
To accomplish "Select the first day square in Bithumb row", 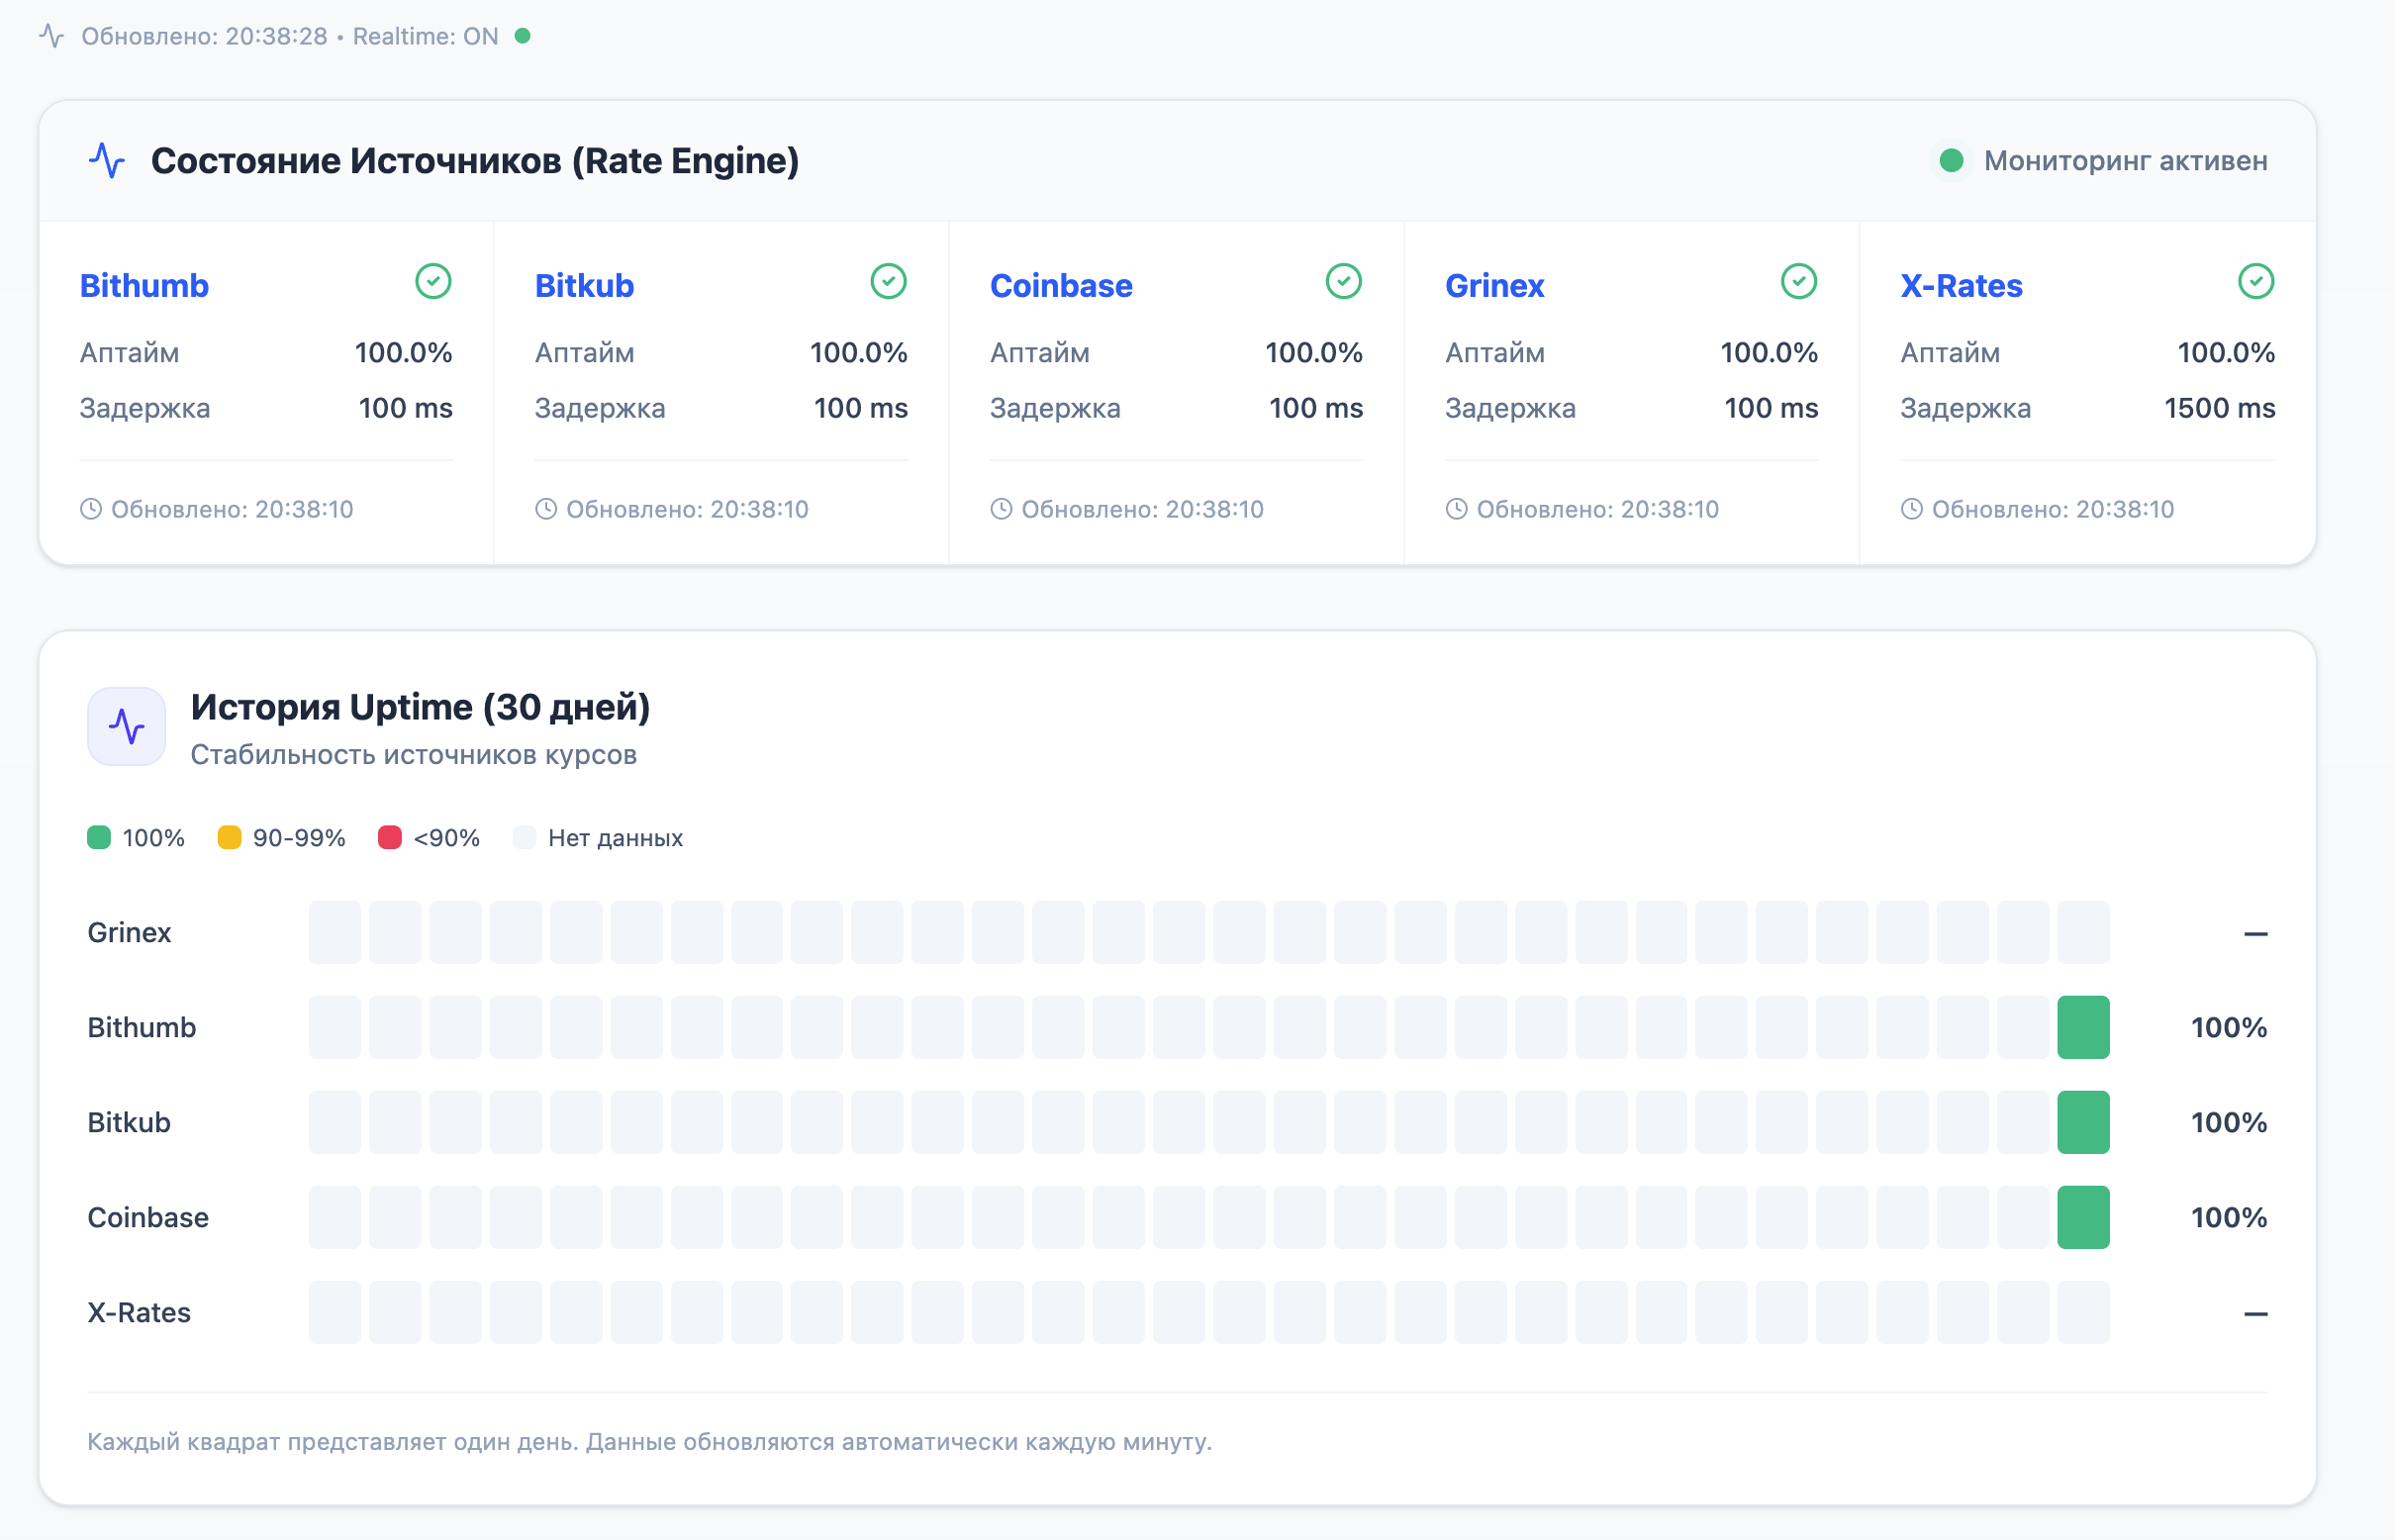I will coord(335,1027).
